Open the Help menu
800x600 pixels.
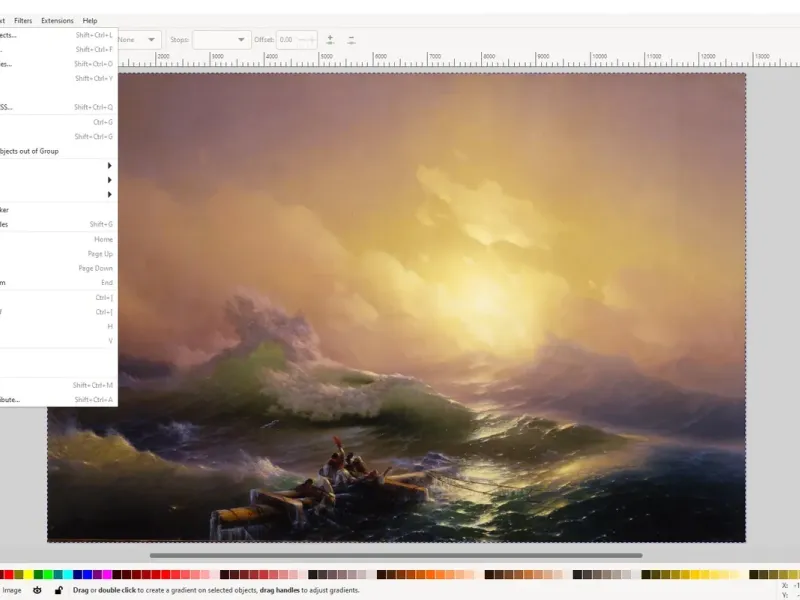click(x=90, y=21)
